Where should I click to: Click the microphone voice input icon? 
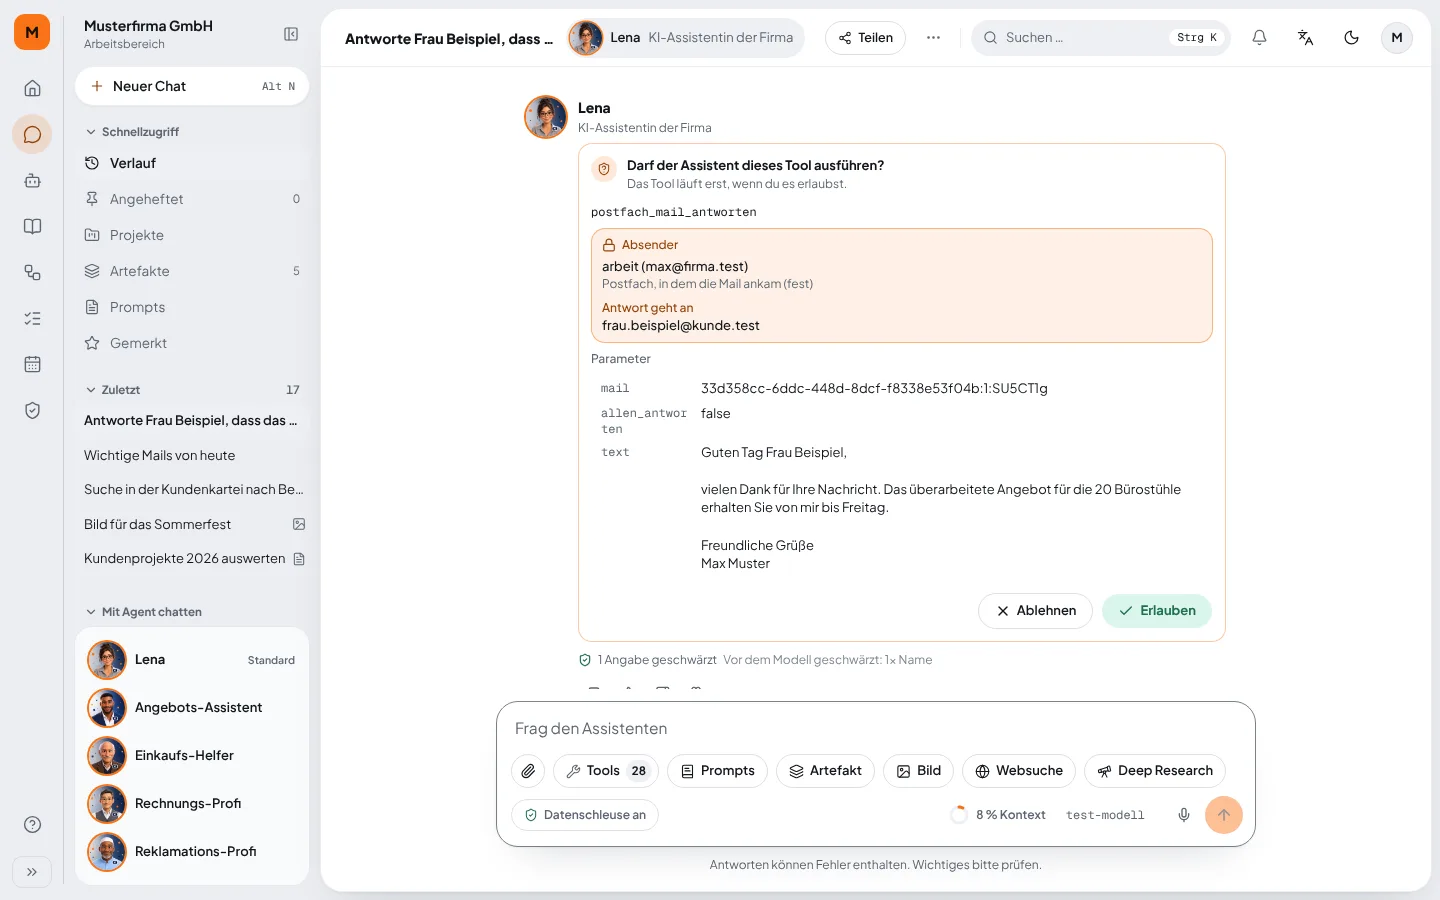click(x=1184, y=815)
